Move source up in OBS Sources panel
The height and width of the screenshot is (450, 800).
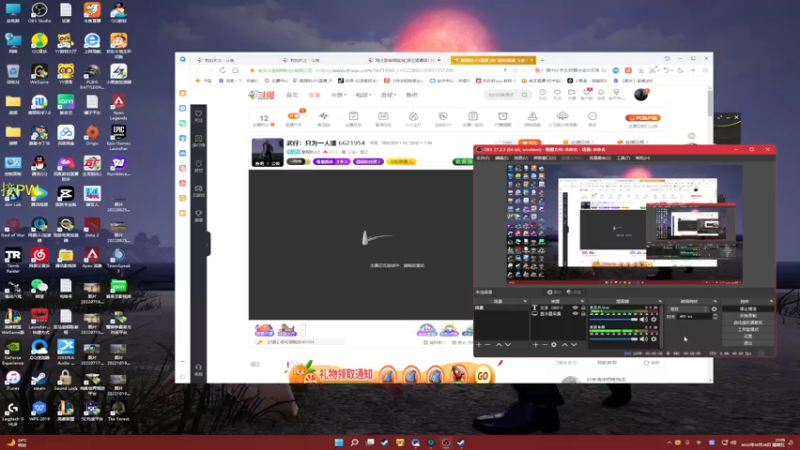click(565, 344)
